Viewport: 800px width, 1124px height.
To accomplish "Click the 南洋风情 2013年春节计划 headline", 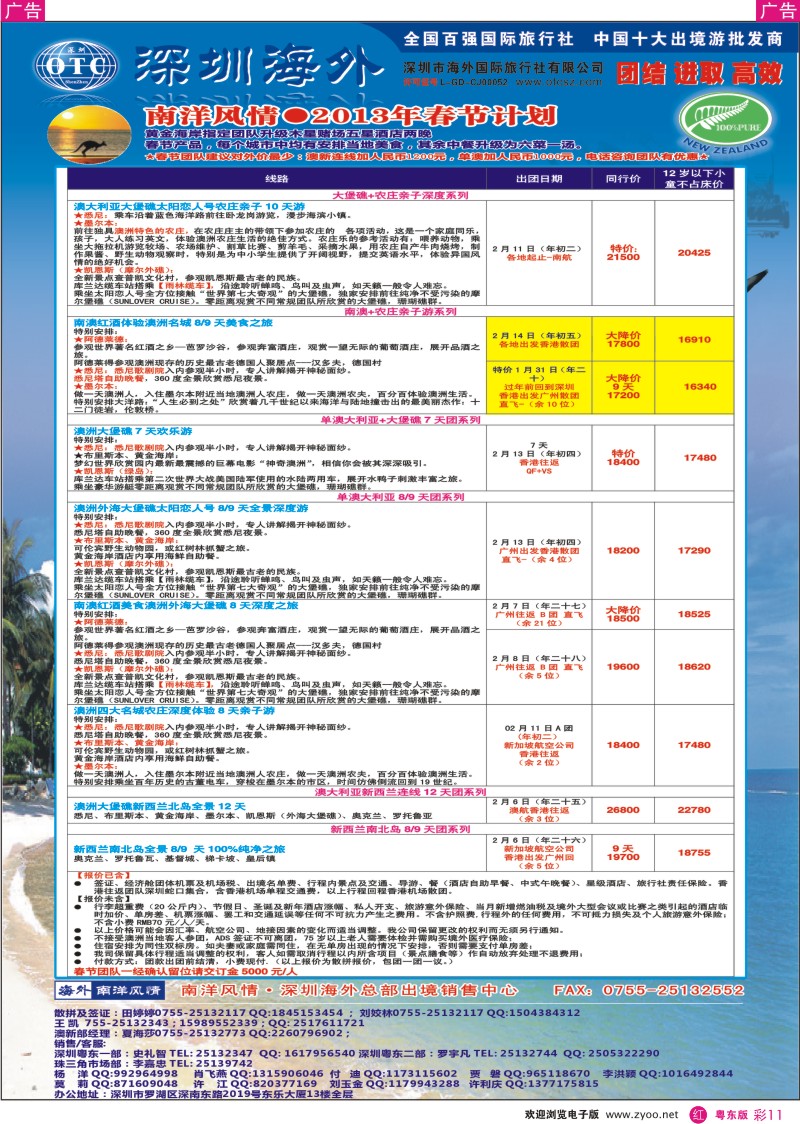I will point(350,115).
